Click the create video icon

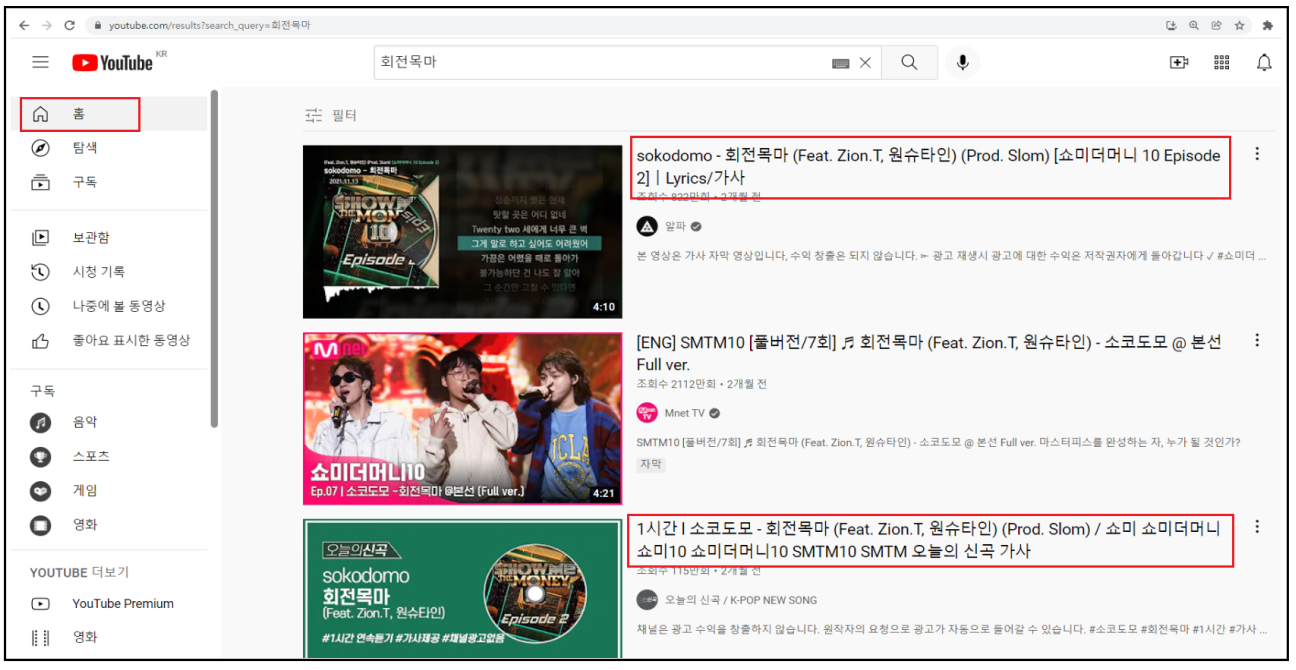[1178, 62]
